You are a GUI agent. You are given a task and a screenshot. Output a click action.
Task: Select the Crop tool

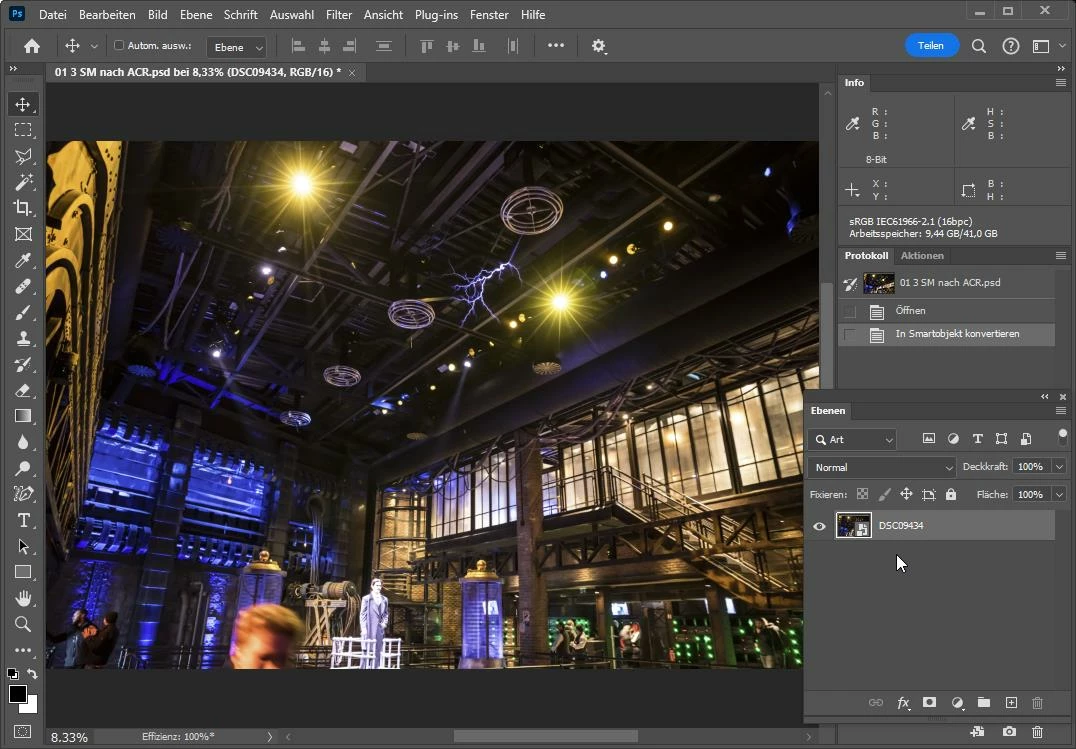pos(22,208)
